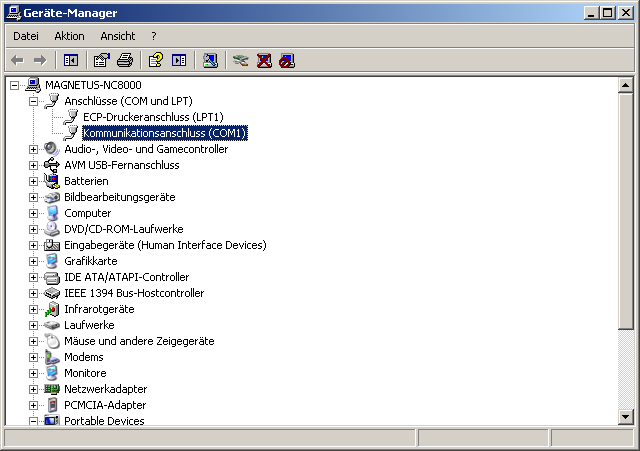Click the Back arrow in the toolbar
This screenshot has height=451, width=640.
coord(17,61)
